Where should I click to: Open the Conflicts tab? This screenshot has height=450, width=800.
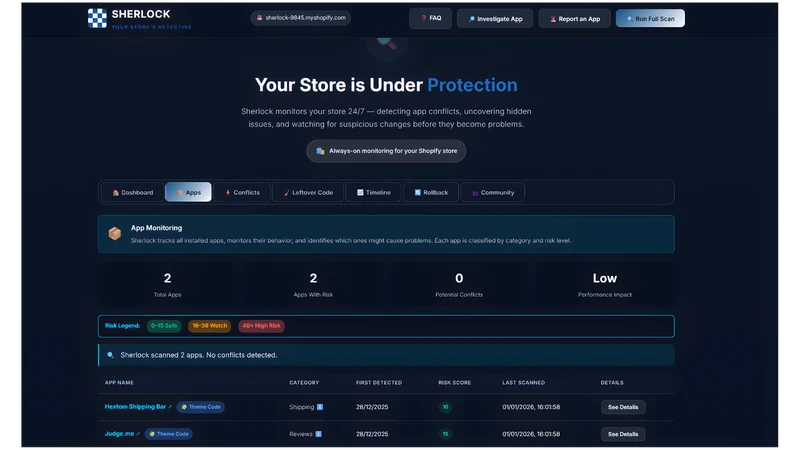(x=242, y=192)
